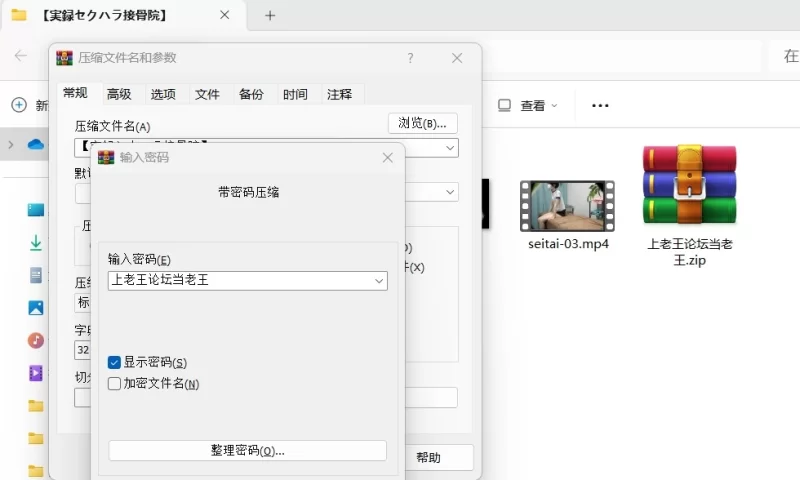Enable the 加密文件名(N) checkbox
This screenshot has height=480, width=800.
pos(114,384)
